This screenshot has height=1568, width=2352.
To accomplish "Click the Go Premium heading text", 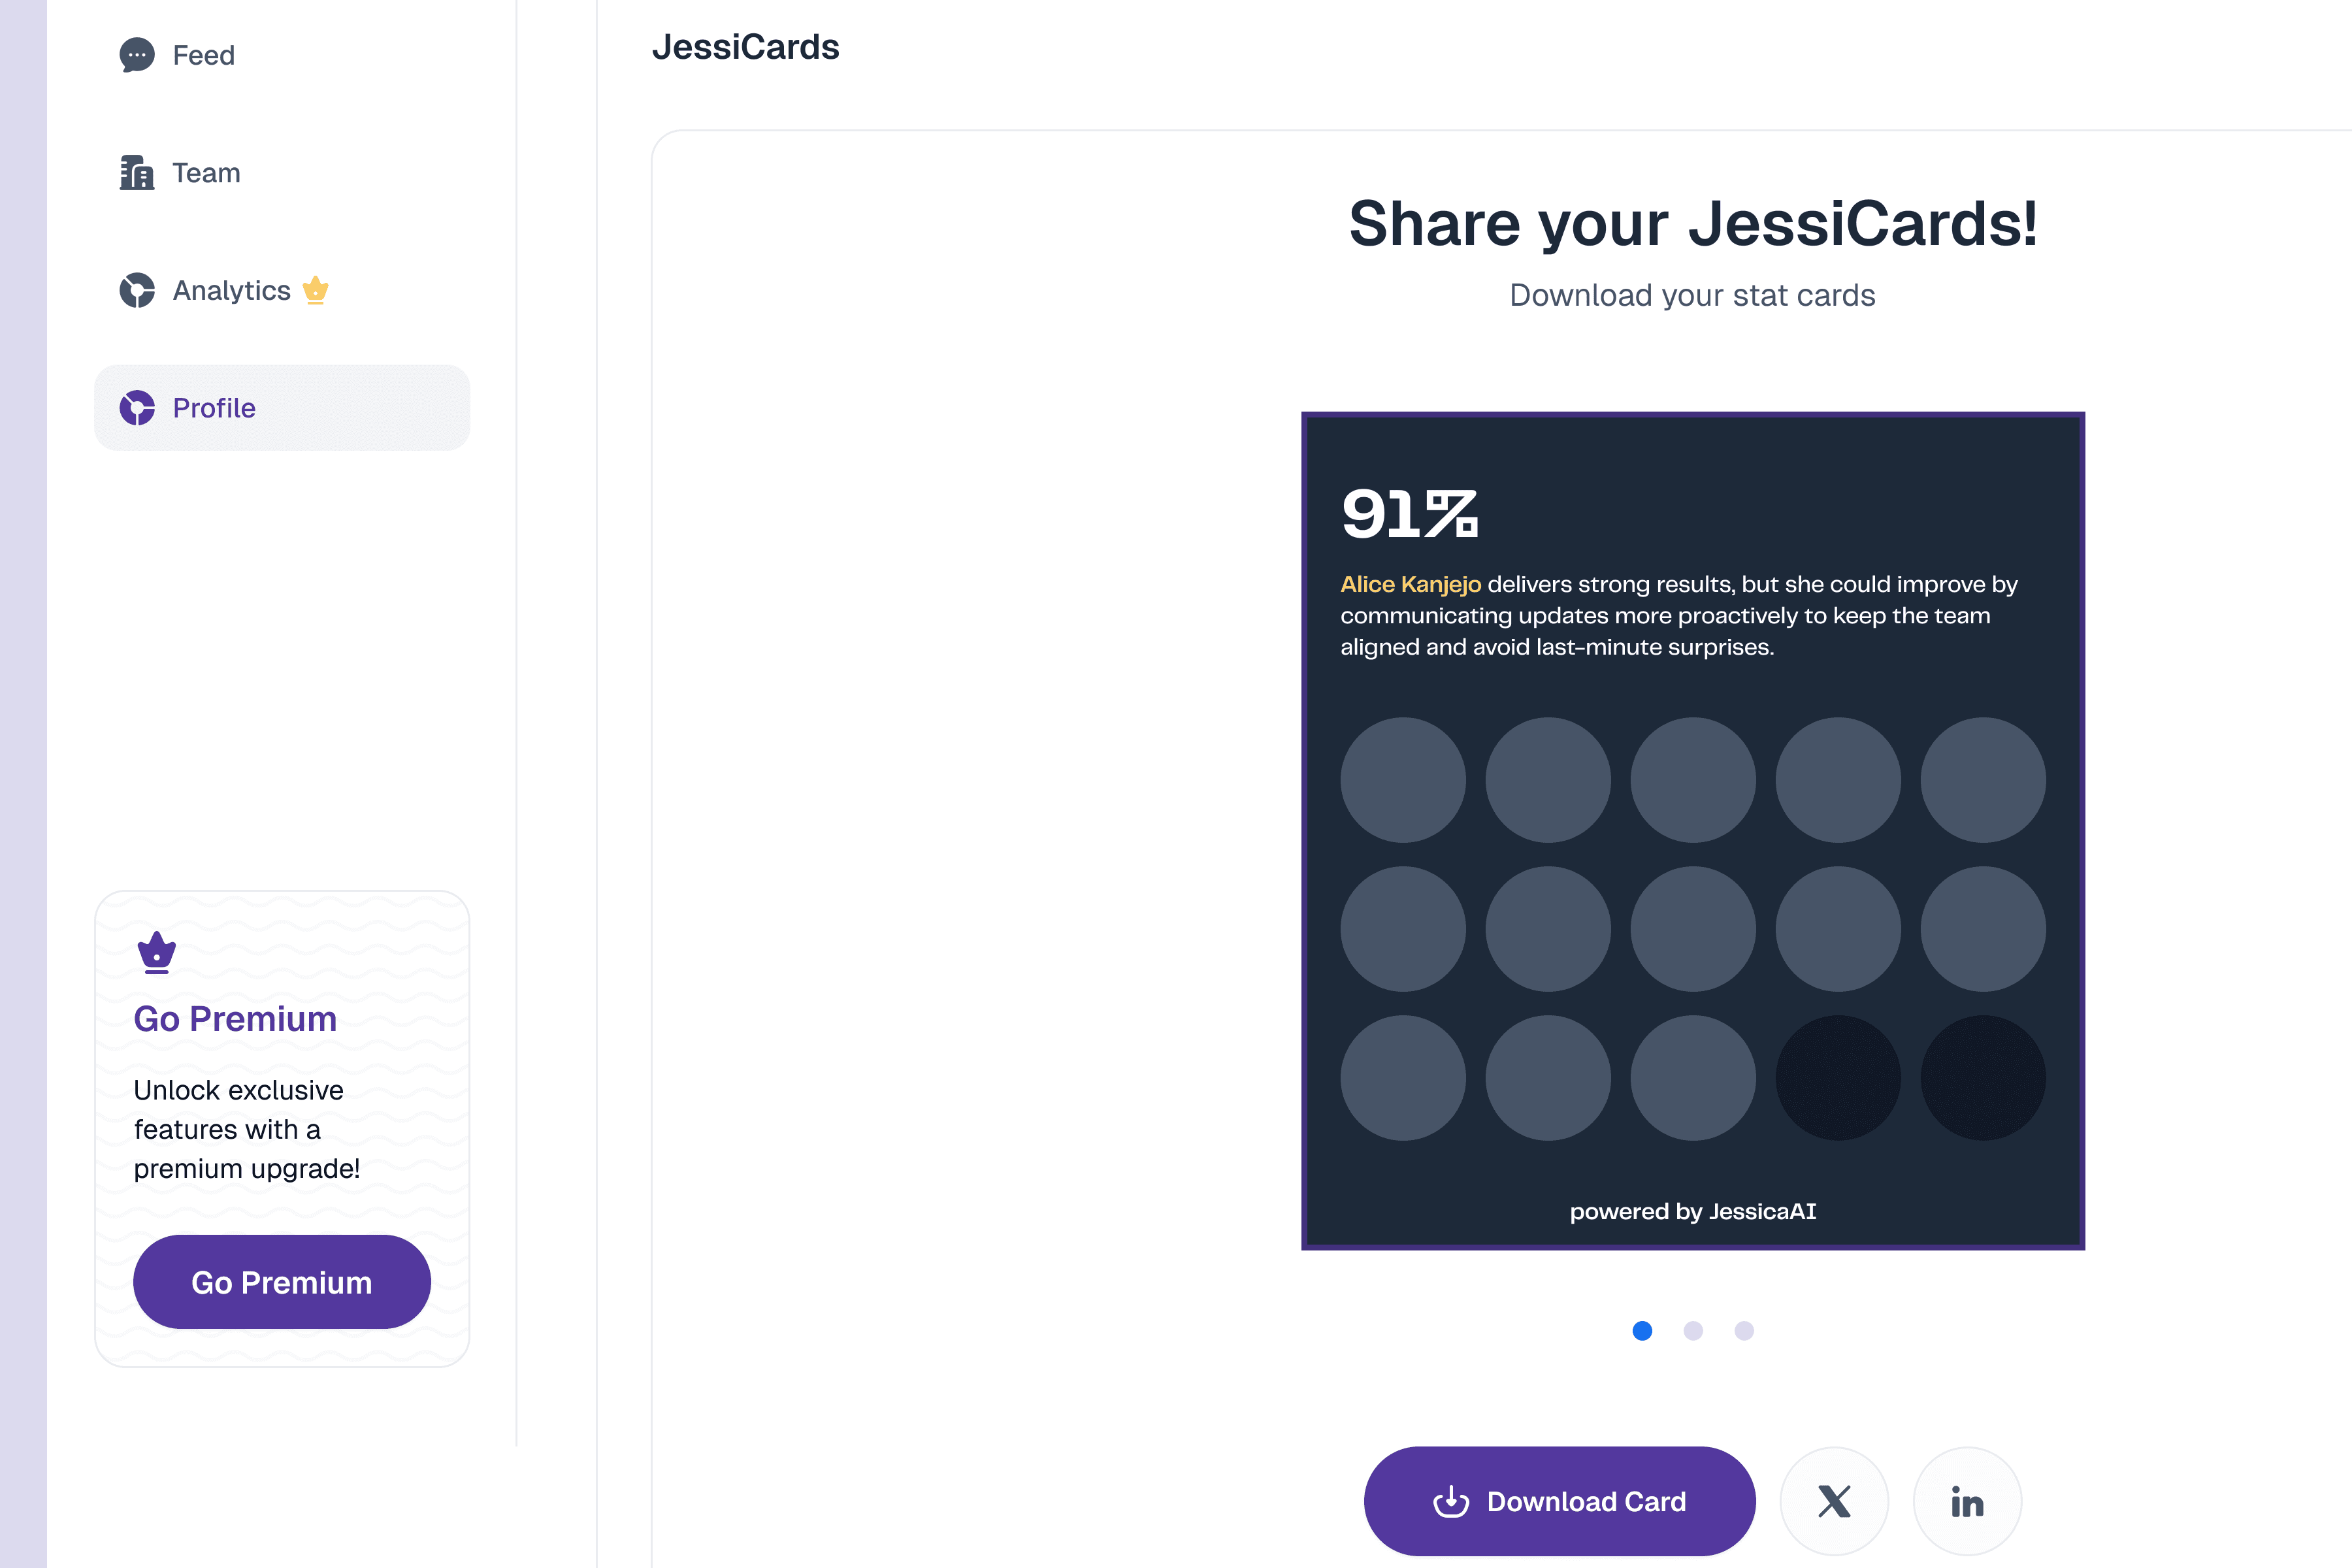I will (235, 1019).
